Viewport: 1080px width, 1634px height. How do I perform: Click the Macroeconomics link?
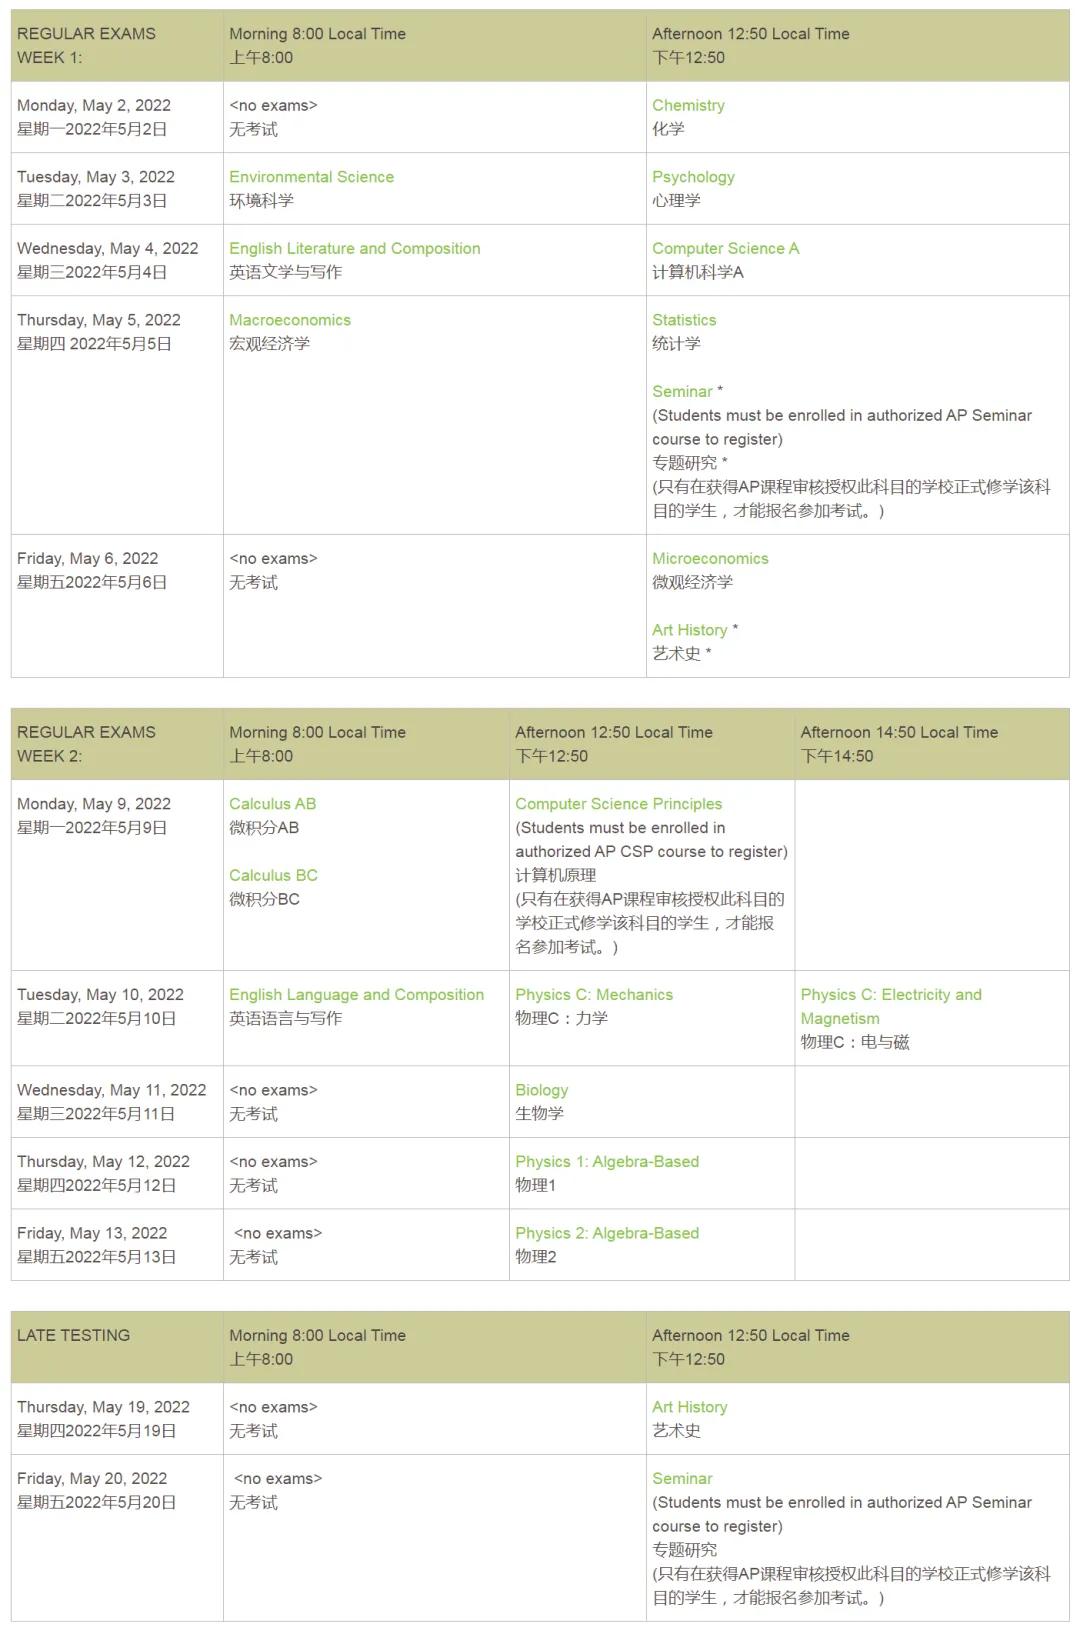pos(290,320)
